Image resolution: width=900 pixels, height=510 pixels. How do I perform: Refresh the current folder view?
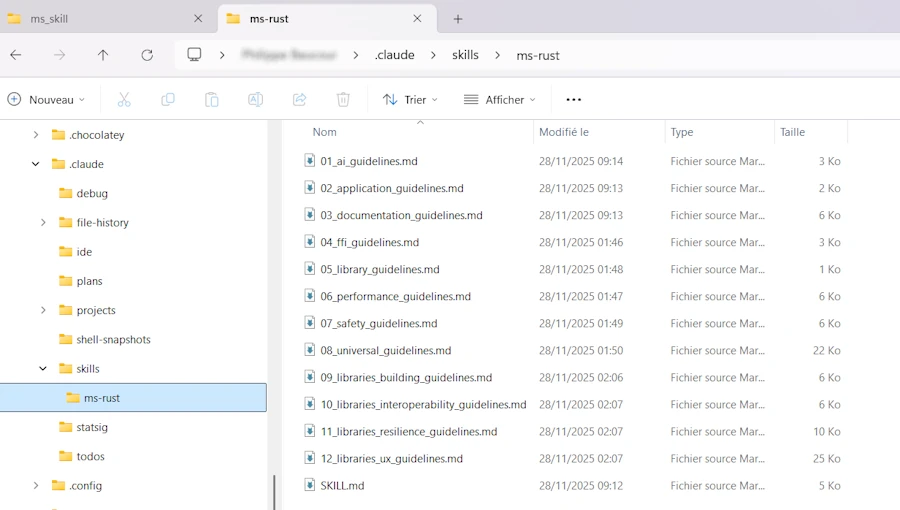(x=147, y=55)
